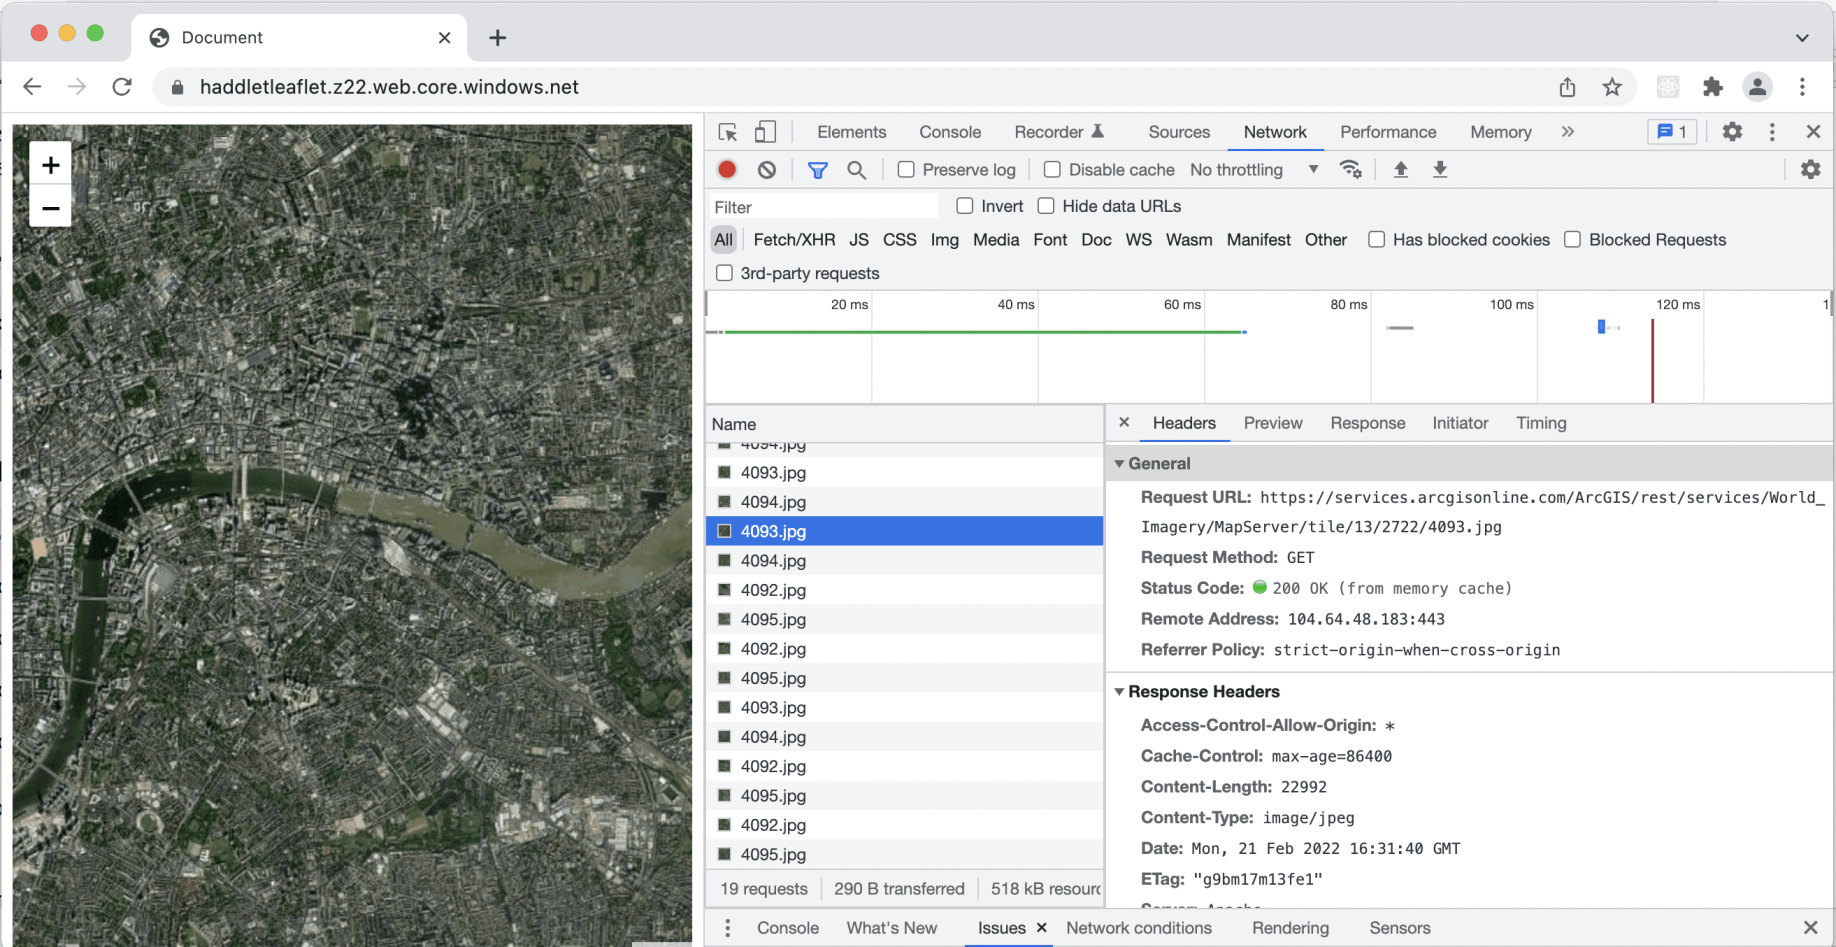Click the Filter text field
1836x947 pixels.
click(823, 207)
